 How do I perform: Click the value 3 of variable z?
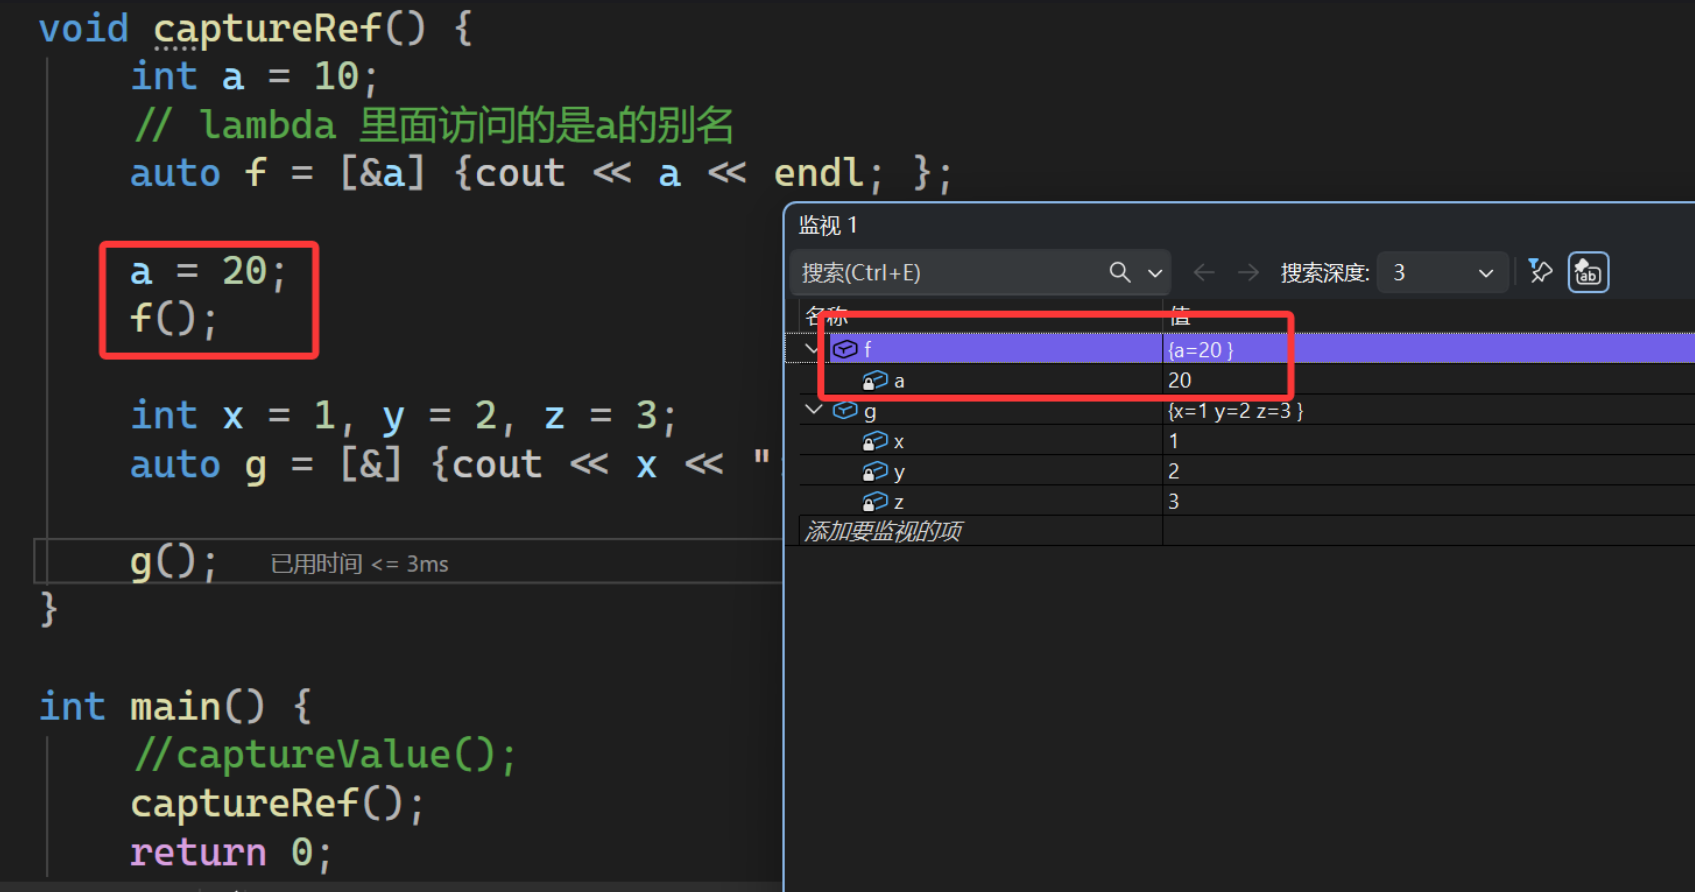point(1174,501)
